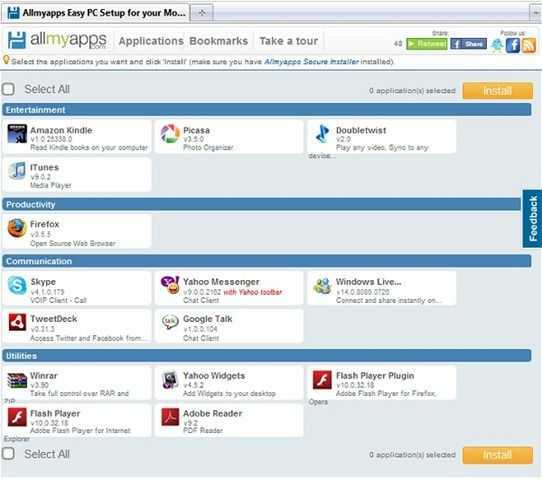This screenshot has width=542, height=480.
Task: Click the green Retweet share button
Action: [x=427, y=44]
